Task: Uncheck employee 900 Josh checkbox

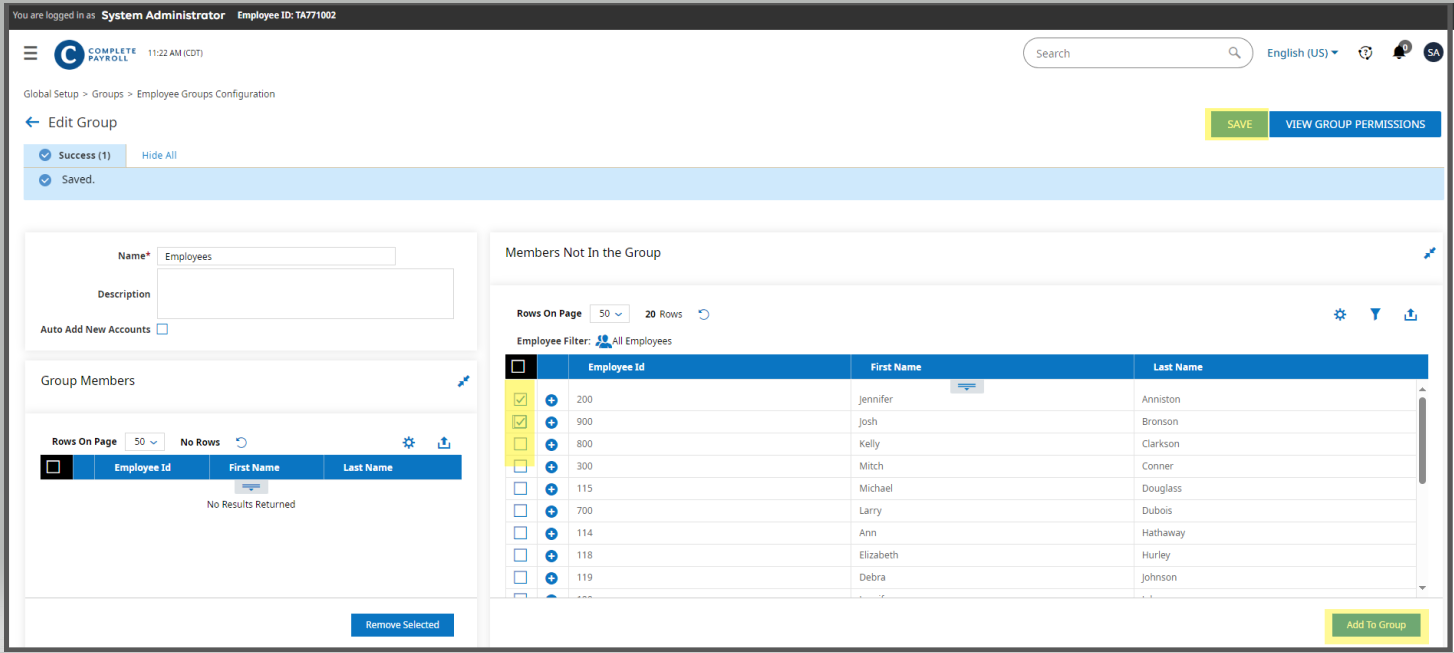Action: pos(520,421)
